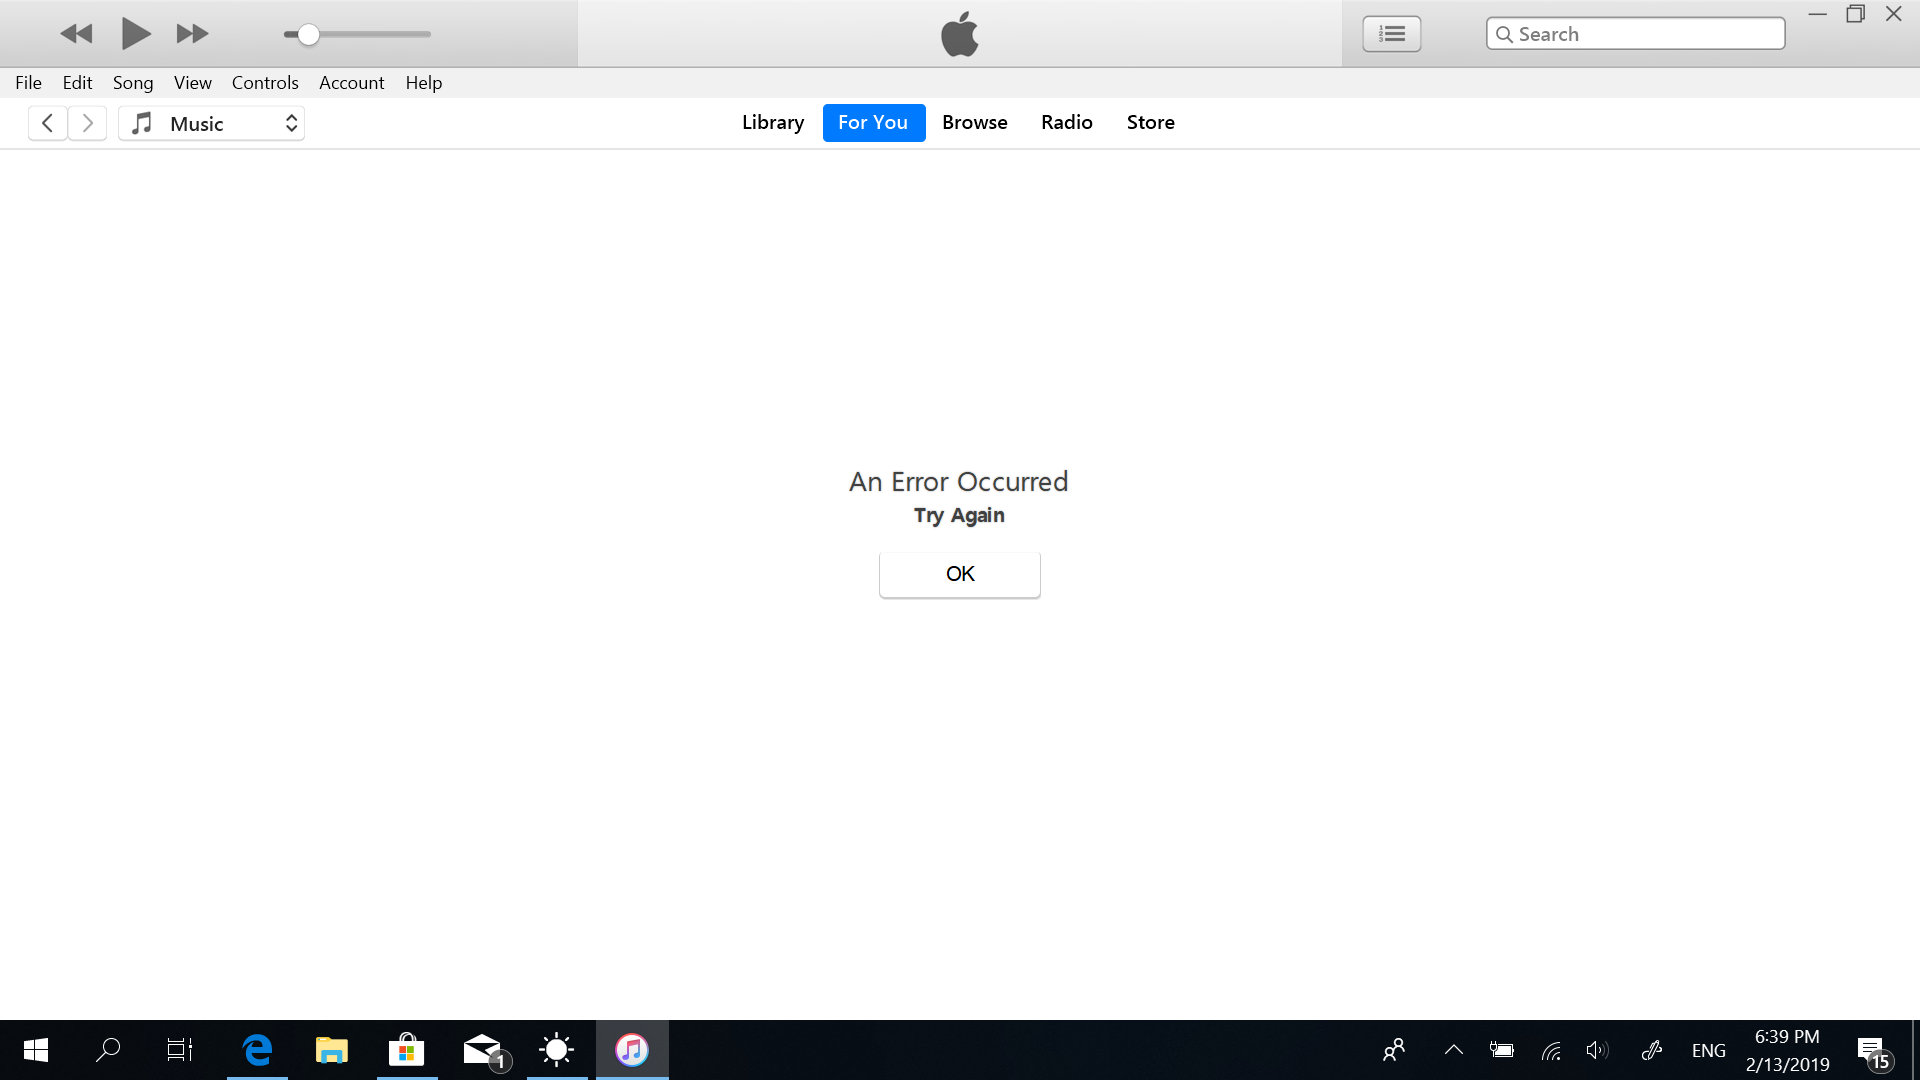Open the Up Next list icon
This screenshot has height=1080, width=1920.
click(1391, 34)
